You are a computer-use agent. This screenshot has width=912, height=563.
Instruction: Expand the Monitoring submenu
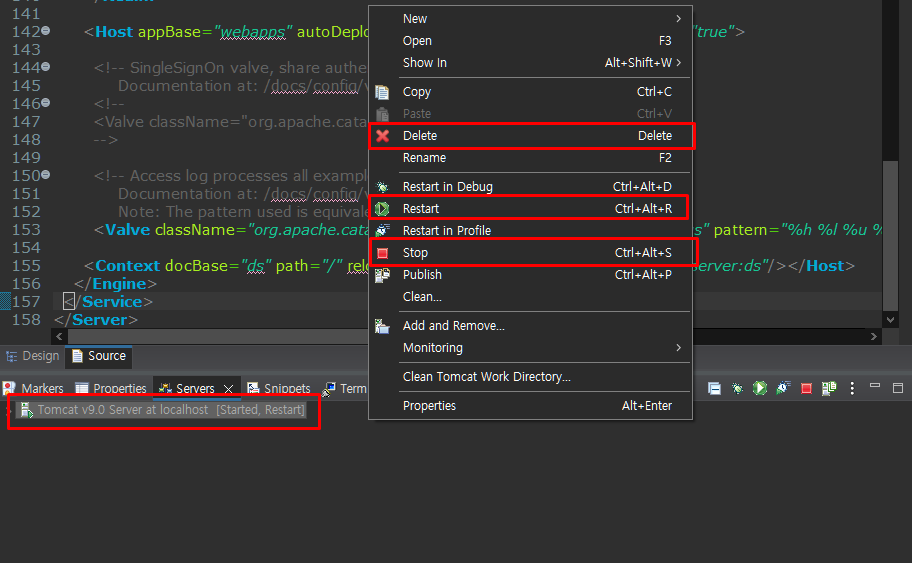tap(530, 348)
